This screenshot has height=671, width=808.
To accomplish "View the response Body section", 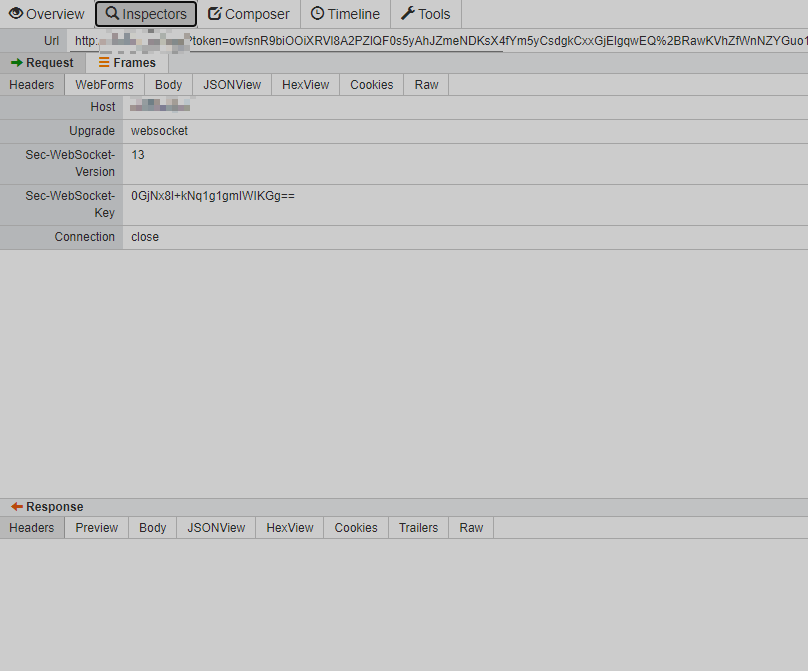I will coord(152,527).
